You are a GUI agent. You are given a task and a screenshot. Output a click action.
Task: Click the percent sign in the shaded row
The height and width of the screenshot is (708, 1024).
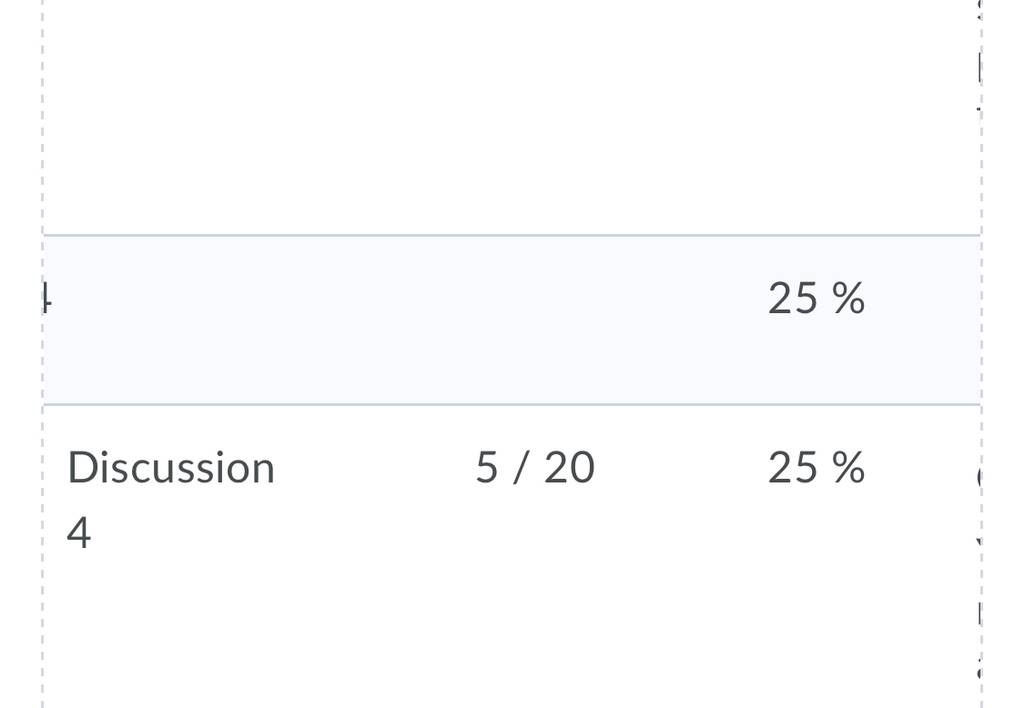(x=848, y=298)
